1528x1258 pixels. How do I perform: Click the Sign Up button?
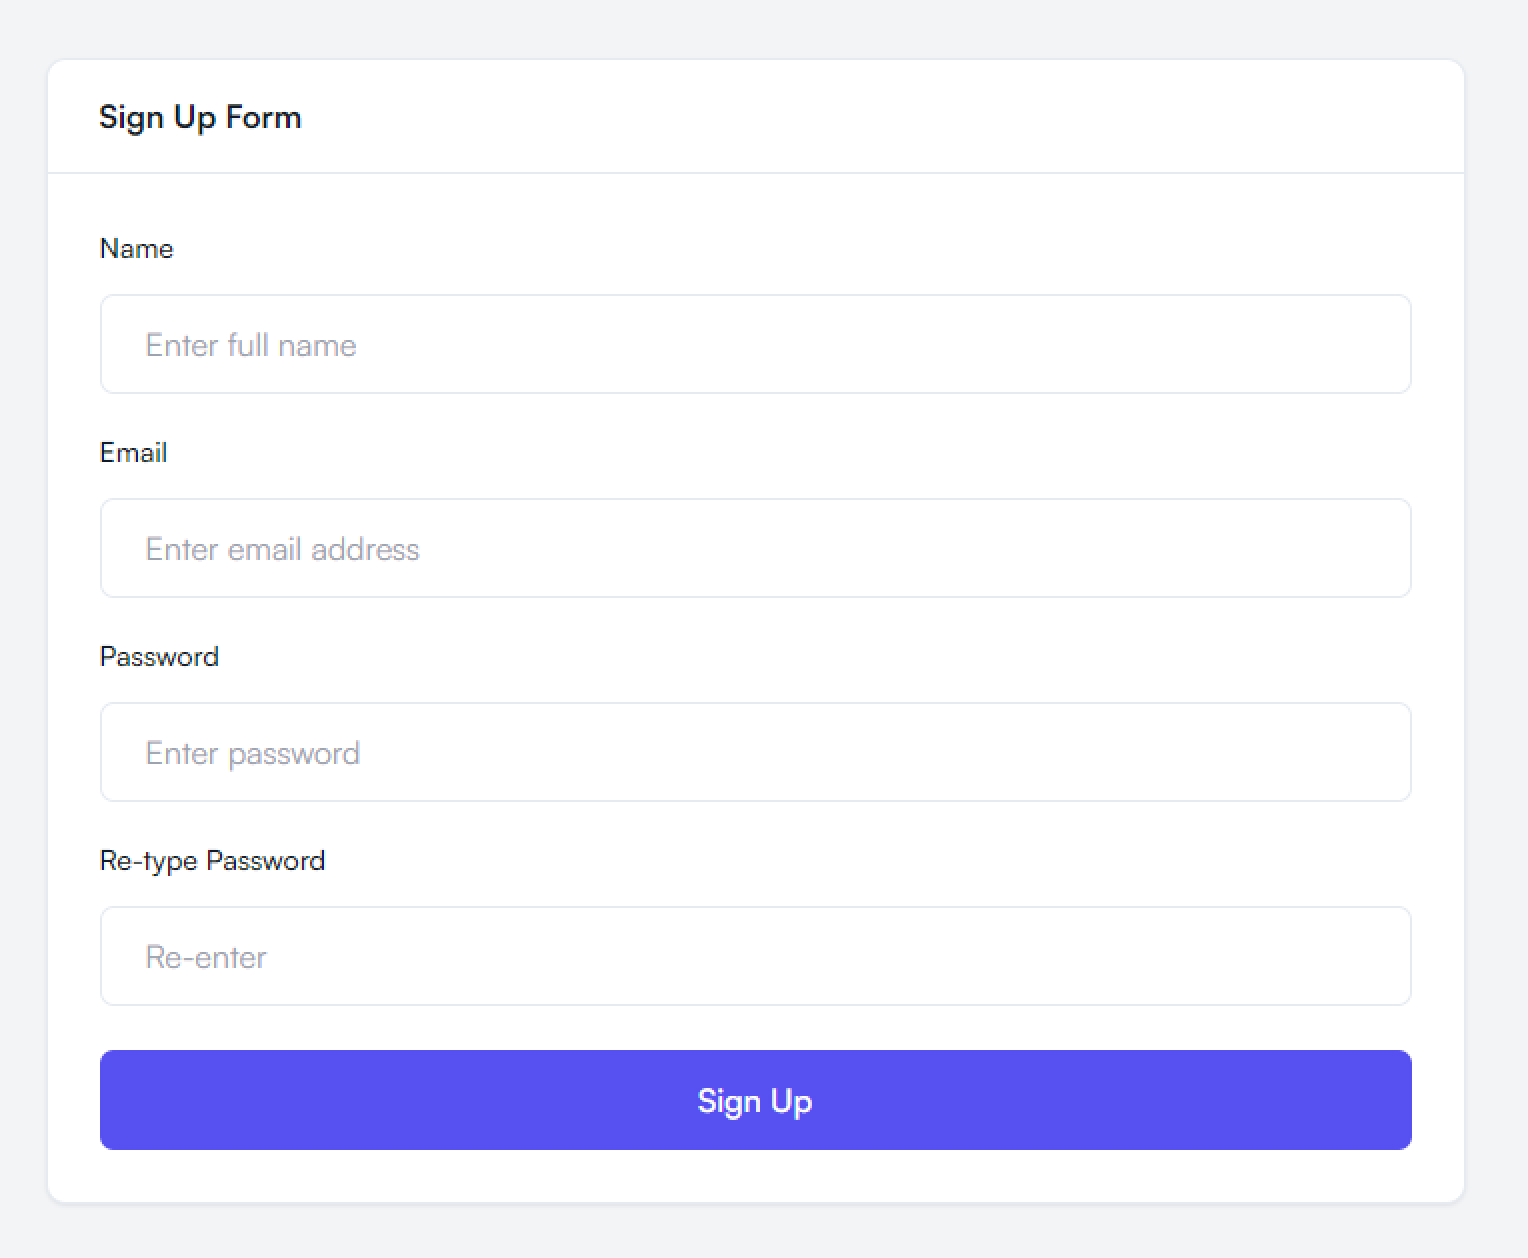pyautogui.click(x=755, y=1100)
